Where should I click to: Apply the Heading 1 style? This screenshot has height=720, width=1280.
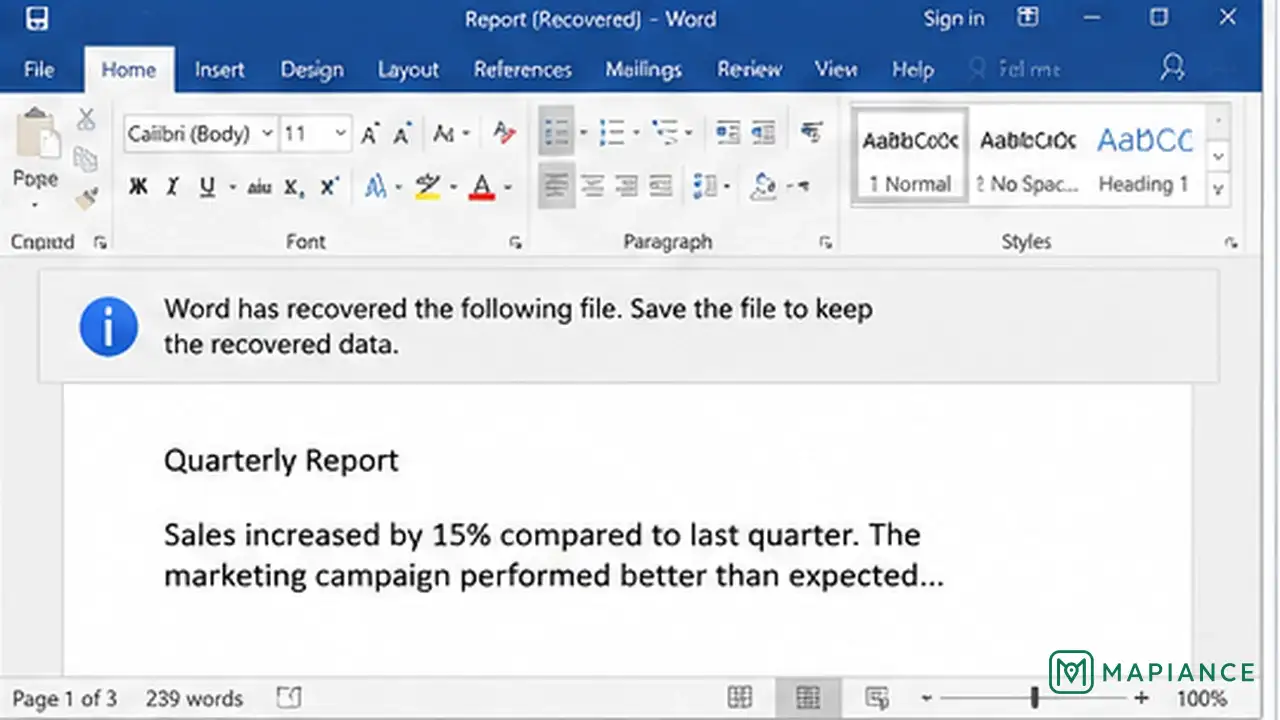tap(1144, 158)
